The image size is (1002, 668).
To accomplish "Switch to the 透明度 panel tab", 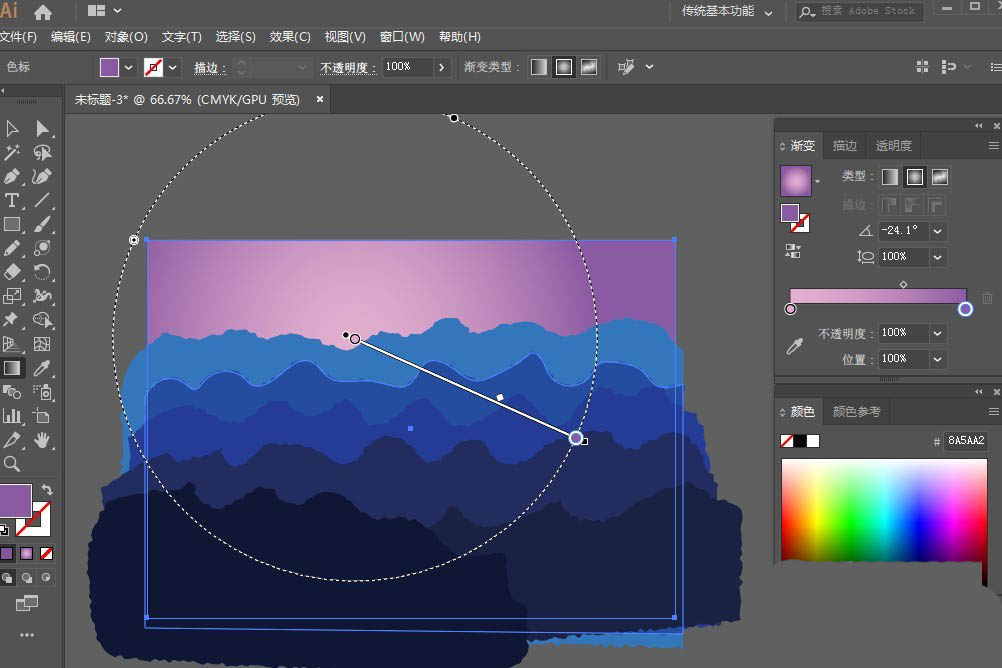I will (893, 146).
